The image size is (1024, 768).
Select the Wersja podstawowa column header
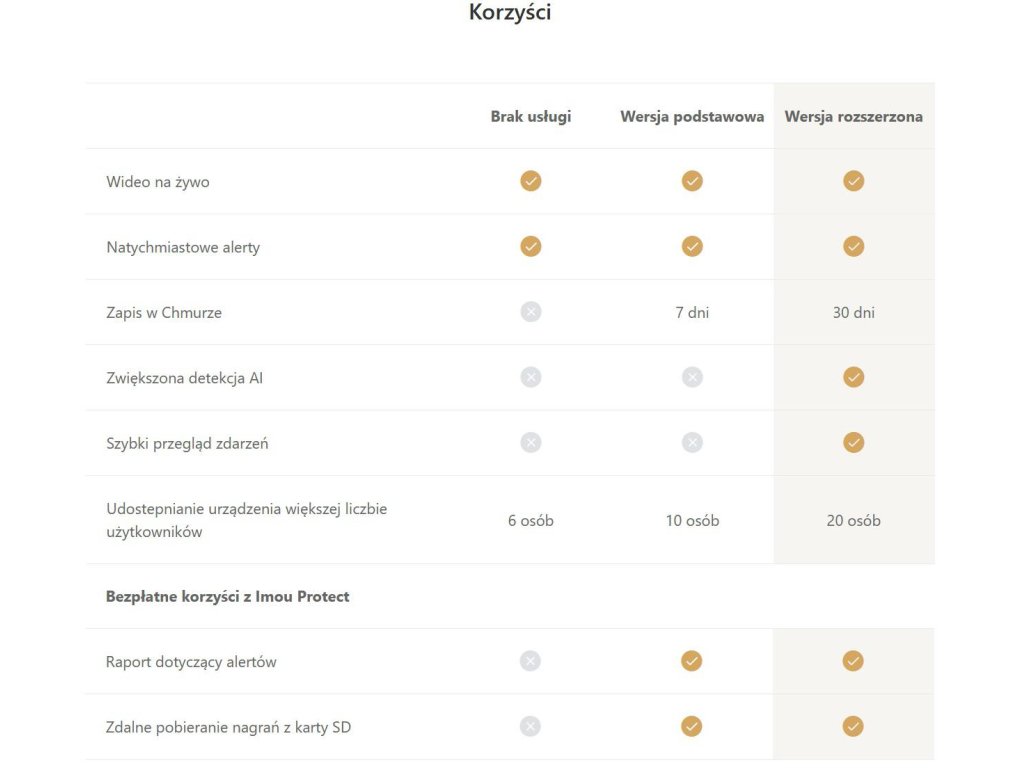click(x=692, y=116)
